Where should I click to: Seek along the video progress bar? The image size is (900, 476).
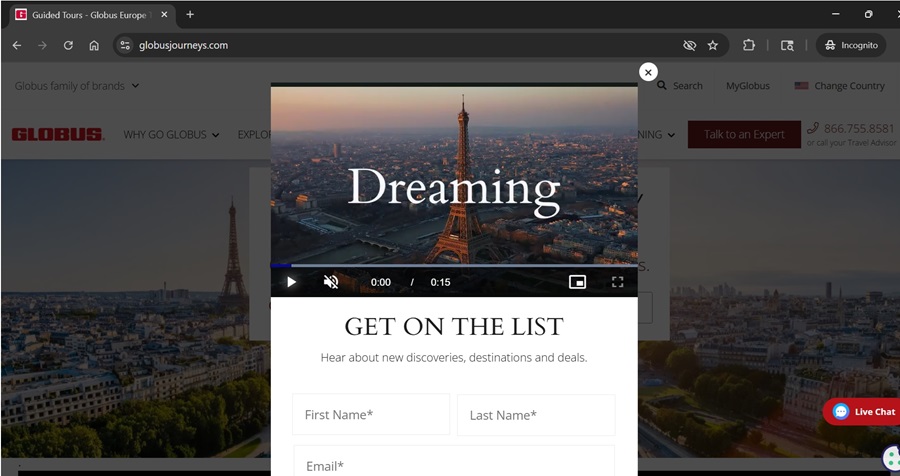click(454, 266)
